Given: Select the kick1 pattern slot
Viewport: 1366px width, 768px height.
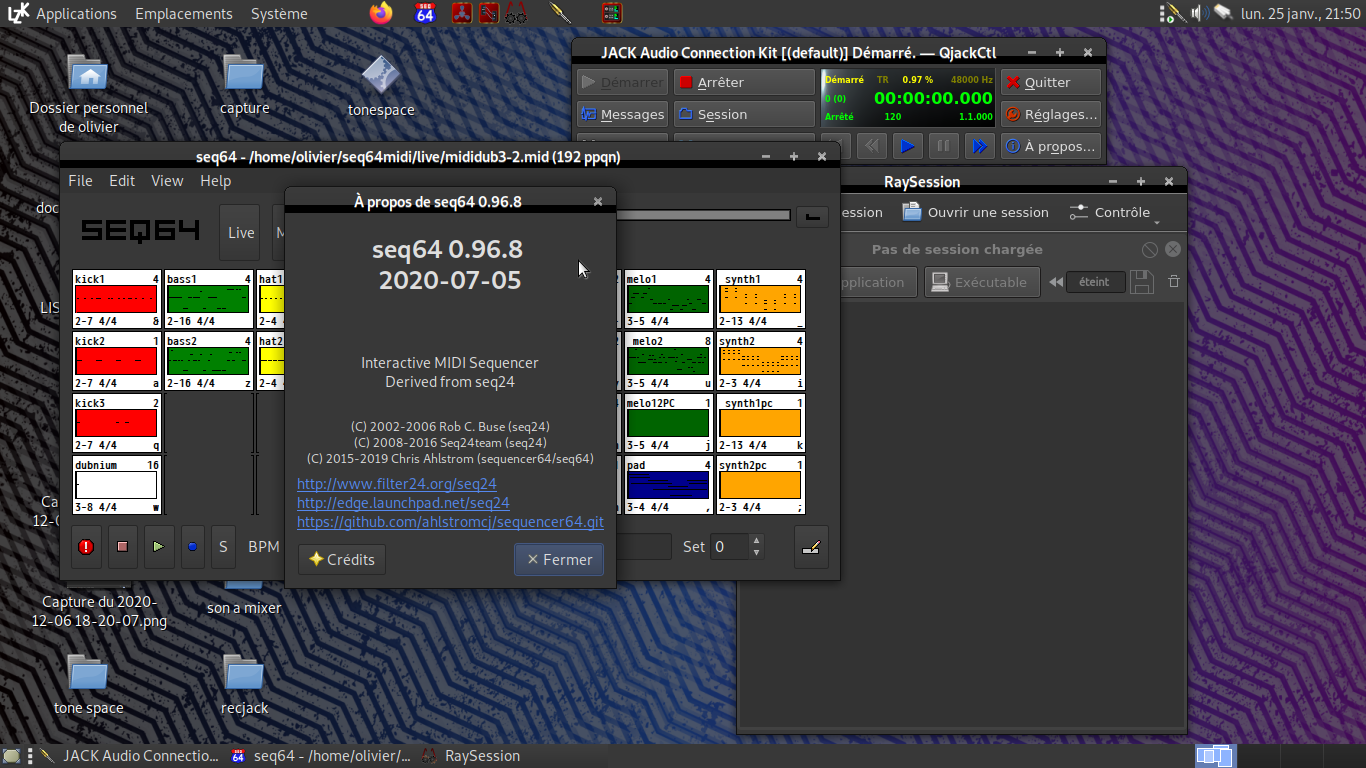Looking at the screenshot, I should point(117,299).
